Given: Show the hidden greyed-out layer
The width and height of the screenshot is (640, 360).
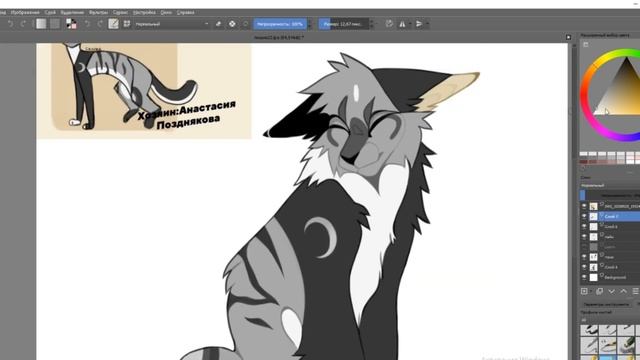Looking at the screenshot, I should (x=584, y=247).
